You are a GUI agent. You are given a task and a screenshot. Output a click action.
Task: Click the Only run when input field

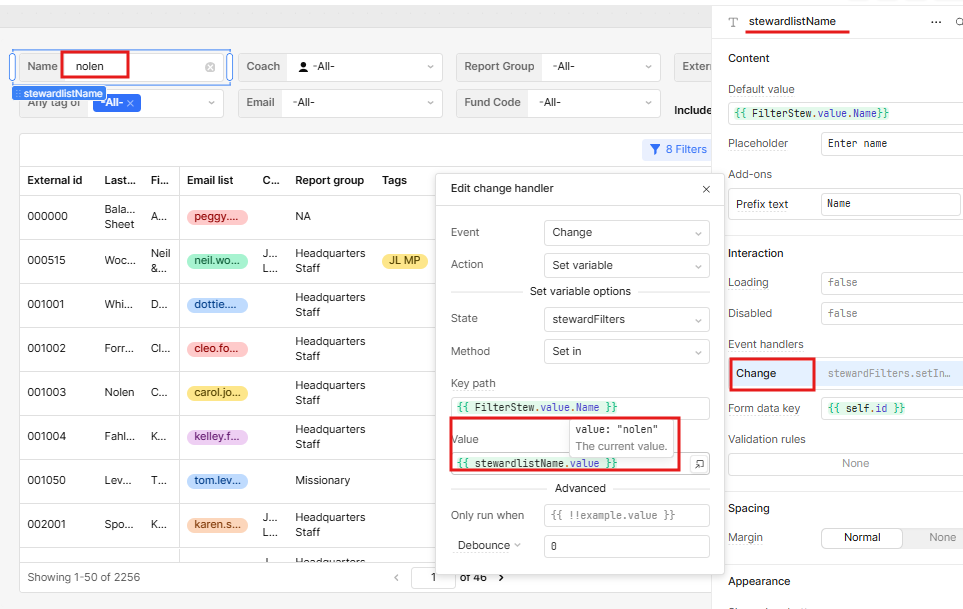click(626, 515)
